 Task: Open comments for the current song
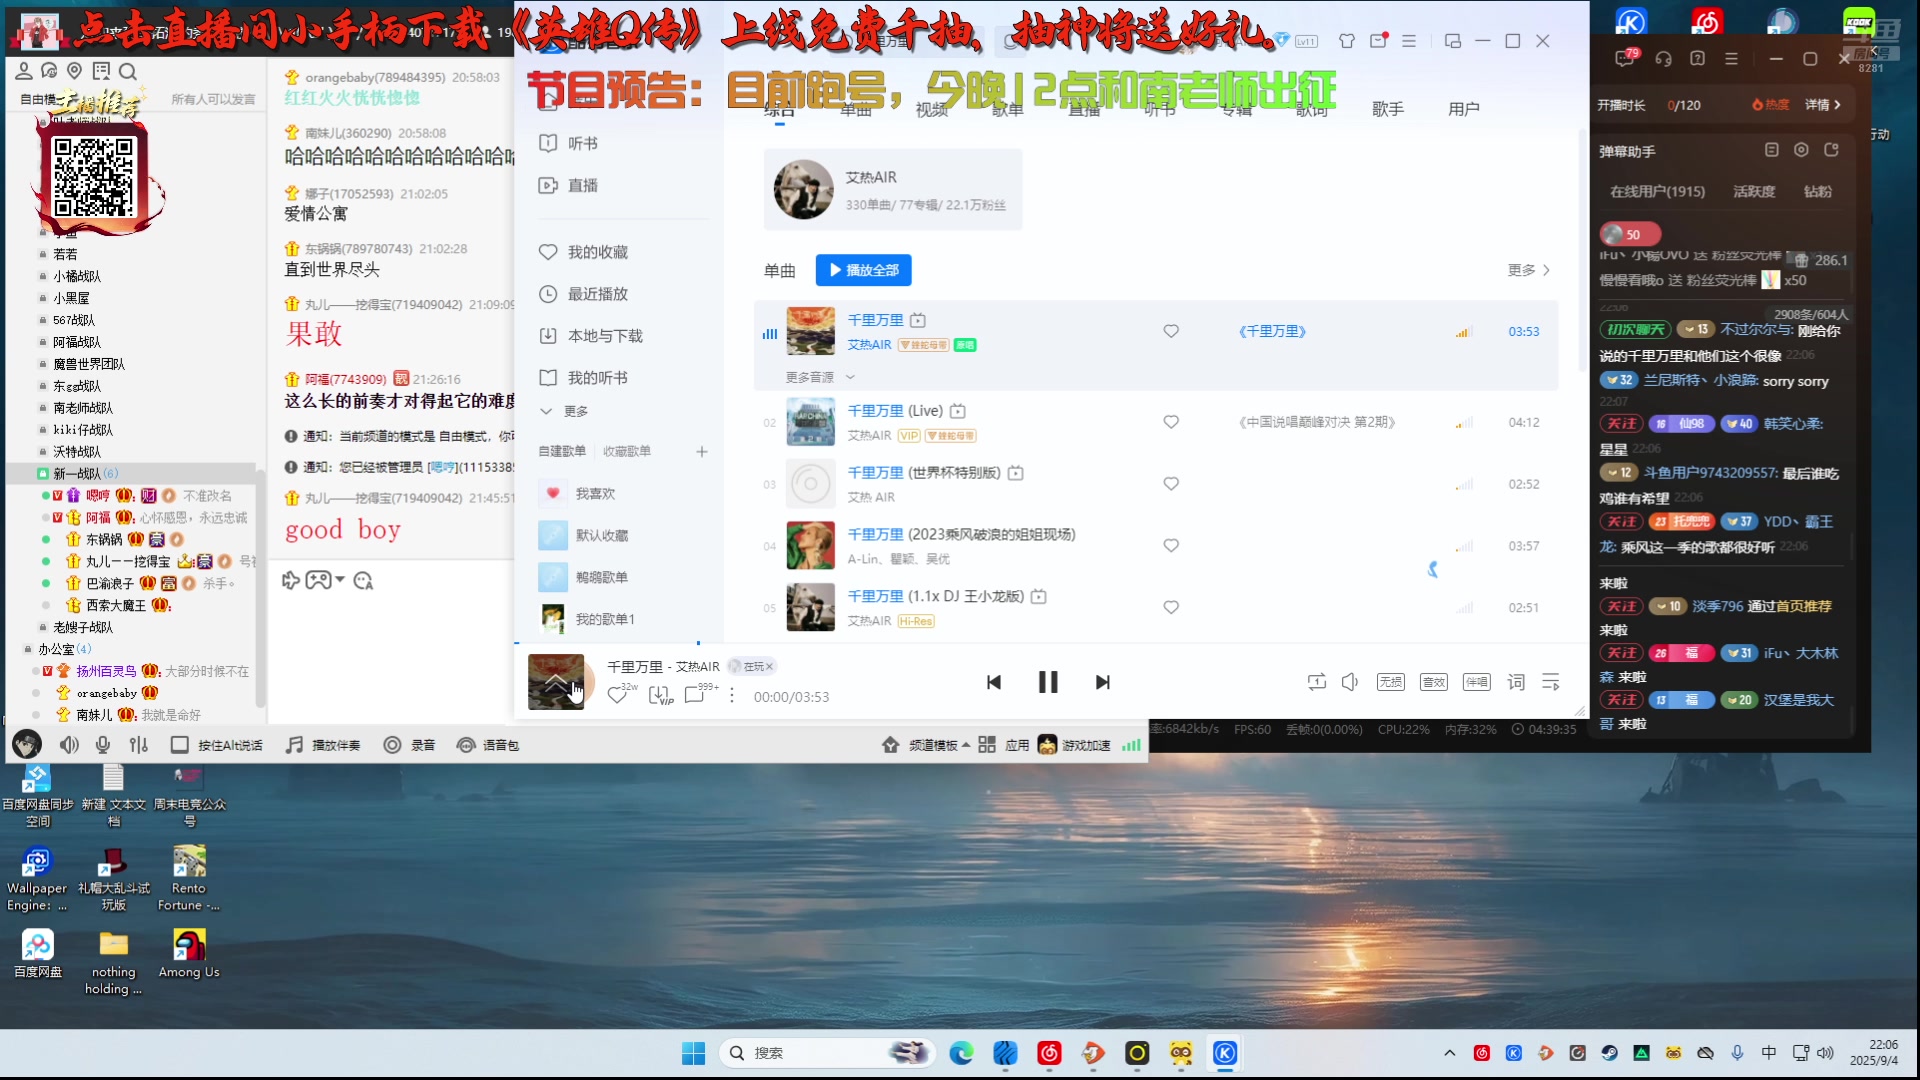point(696,695)
